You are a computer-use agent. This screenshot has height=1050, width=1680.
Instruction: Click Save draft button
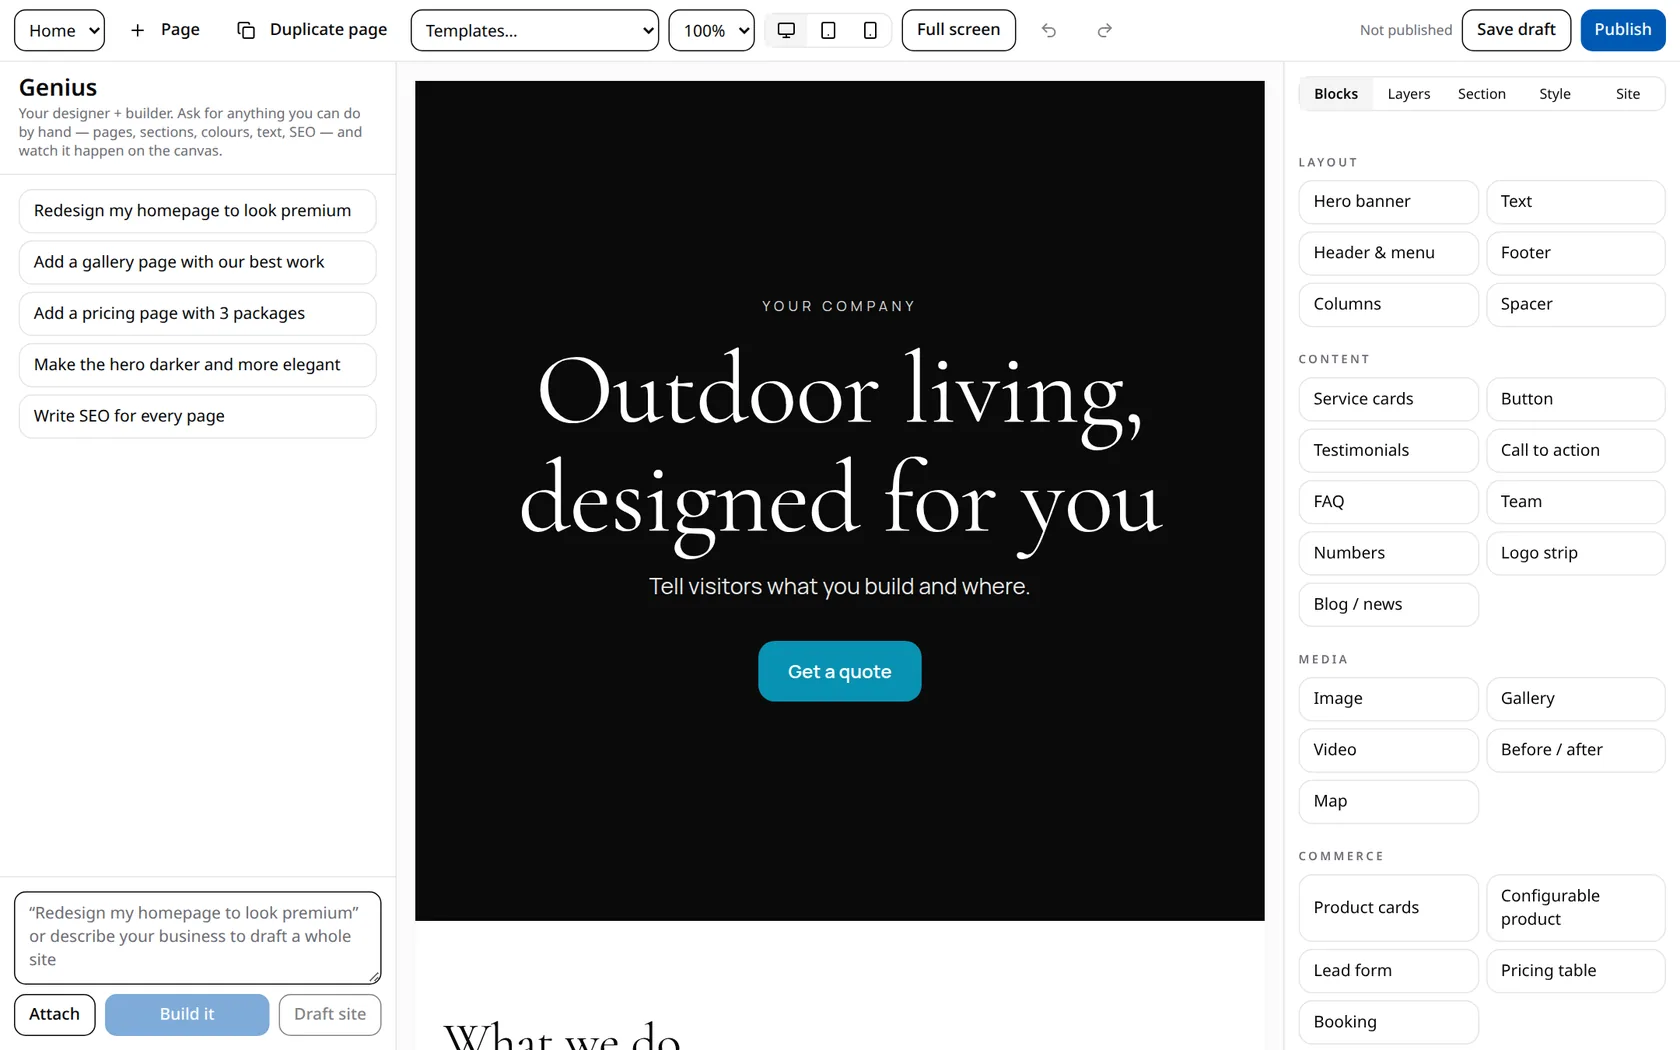coord(1516,30)
